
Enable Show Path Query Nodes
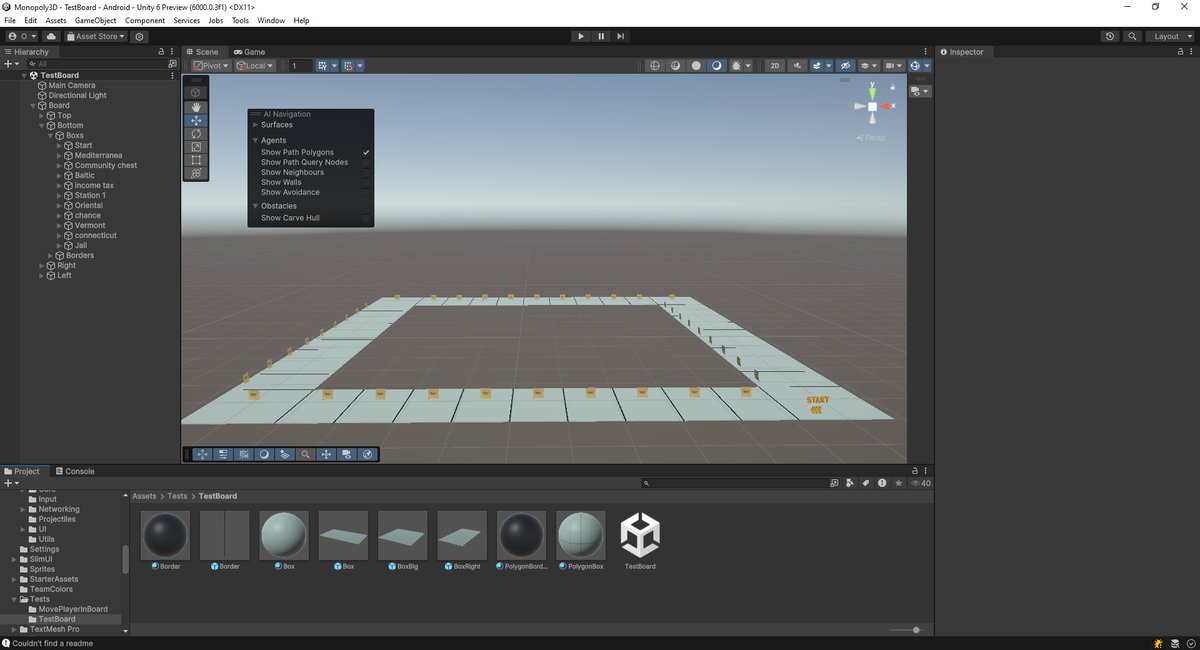click(x=366, y=162)
